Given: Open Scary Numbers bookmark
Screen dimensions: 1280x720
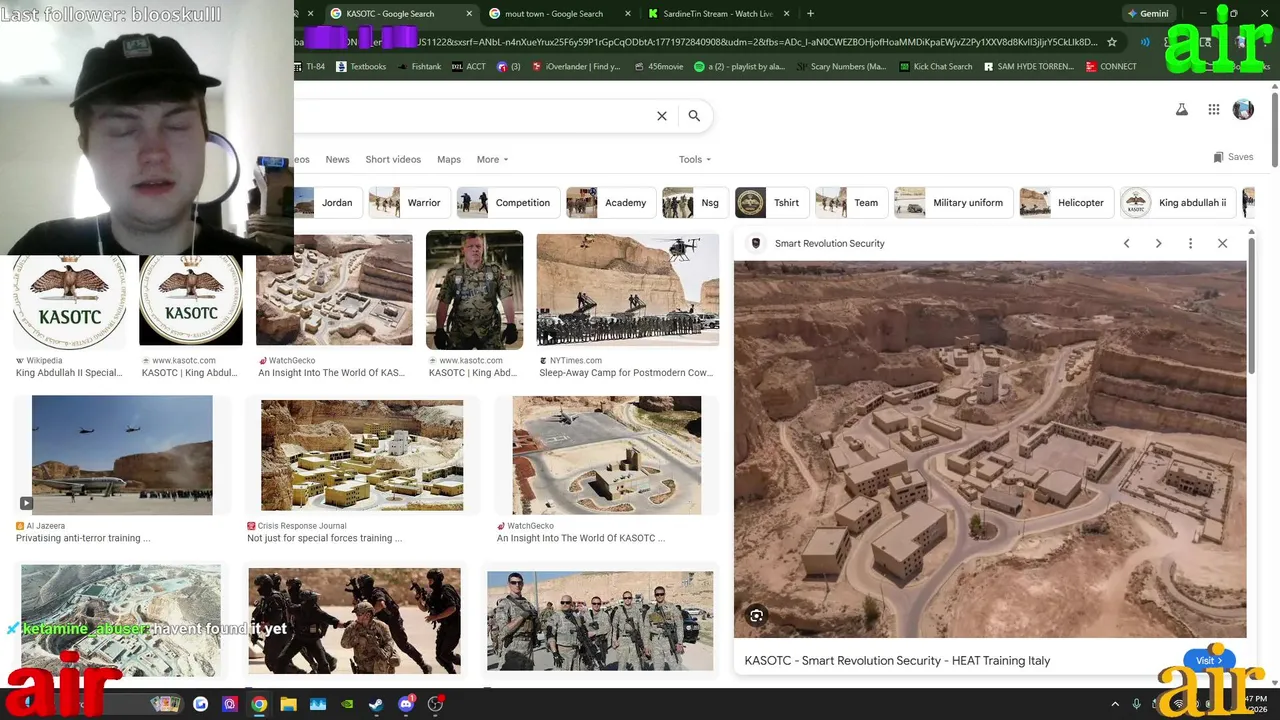Looking at the screenshot, I should click(840, 67).
